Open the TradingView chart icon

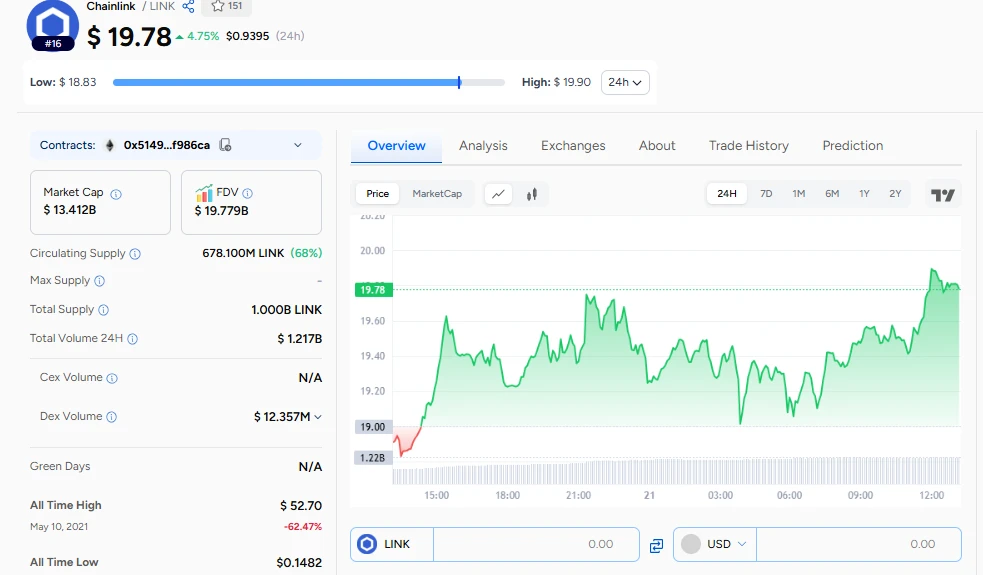click(x=942, y=195)
